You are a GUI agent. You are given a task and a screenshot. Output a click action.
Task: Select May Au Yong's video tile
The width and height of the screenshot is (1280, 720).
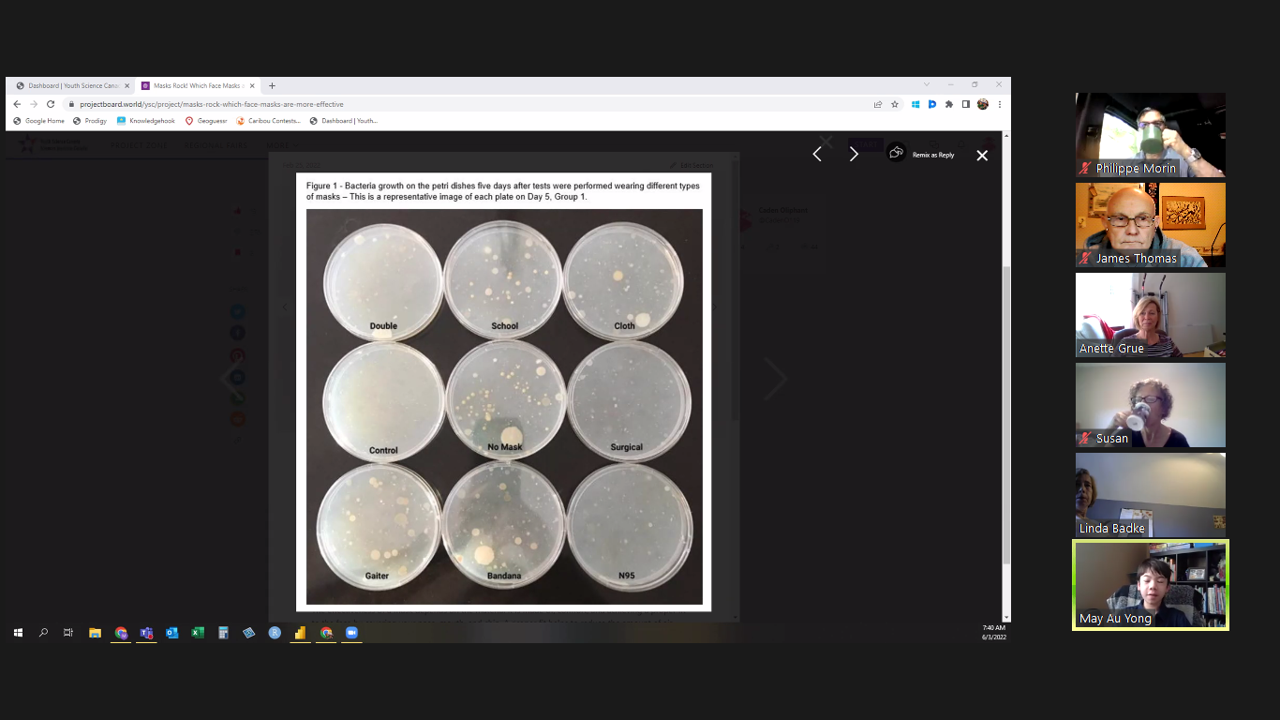point(1150,585)
